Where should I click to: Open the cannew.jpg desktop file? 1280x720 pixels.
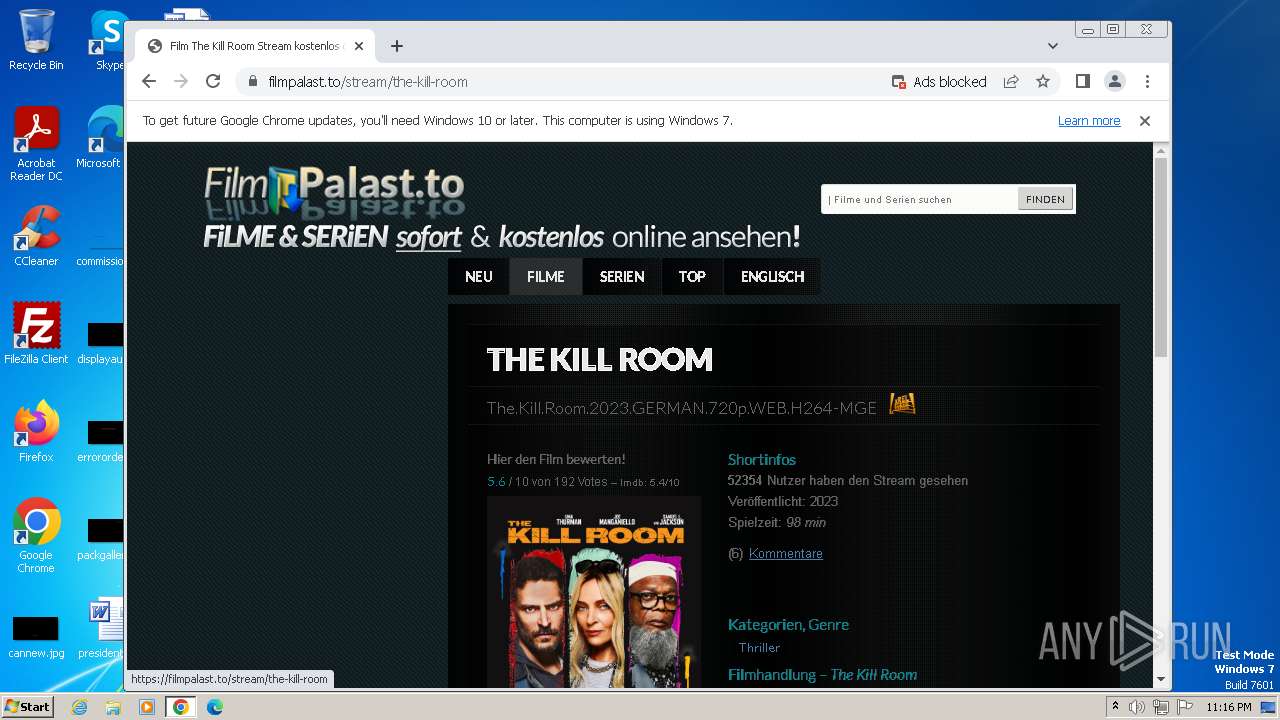(36, 637)
